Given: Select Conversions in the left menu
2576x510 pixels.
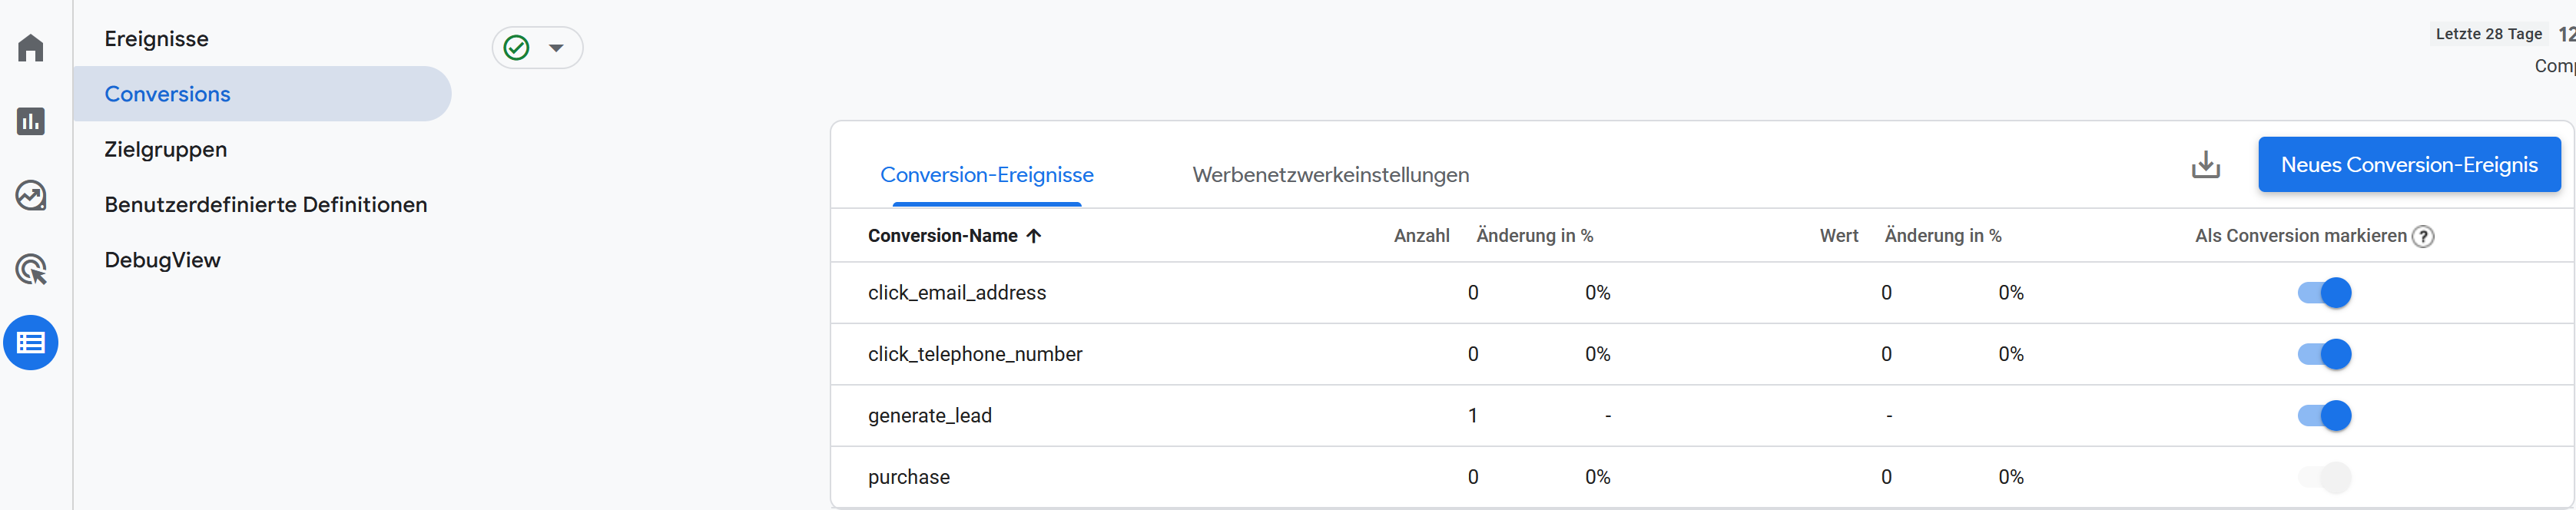Looking at the screenshot, I should click(262, 94).
